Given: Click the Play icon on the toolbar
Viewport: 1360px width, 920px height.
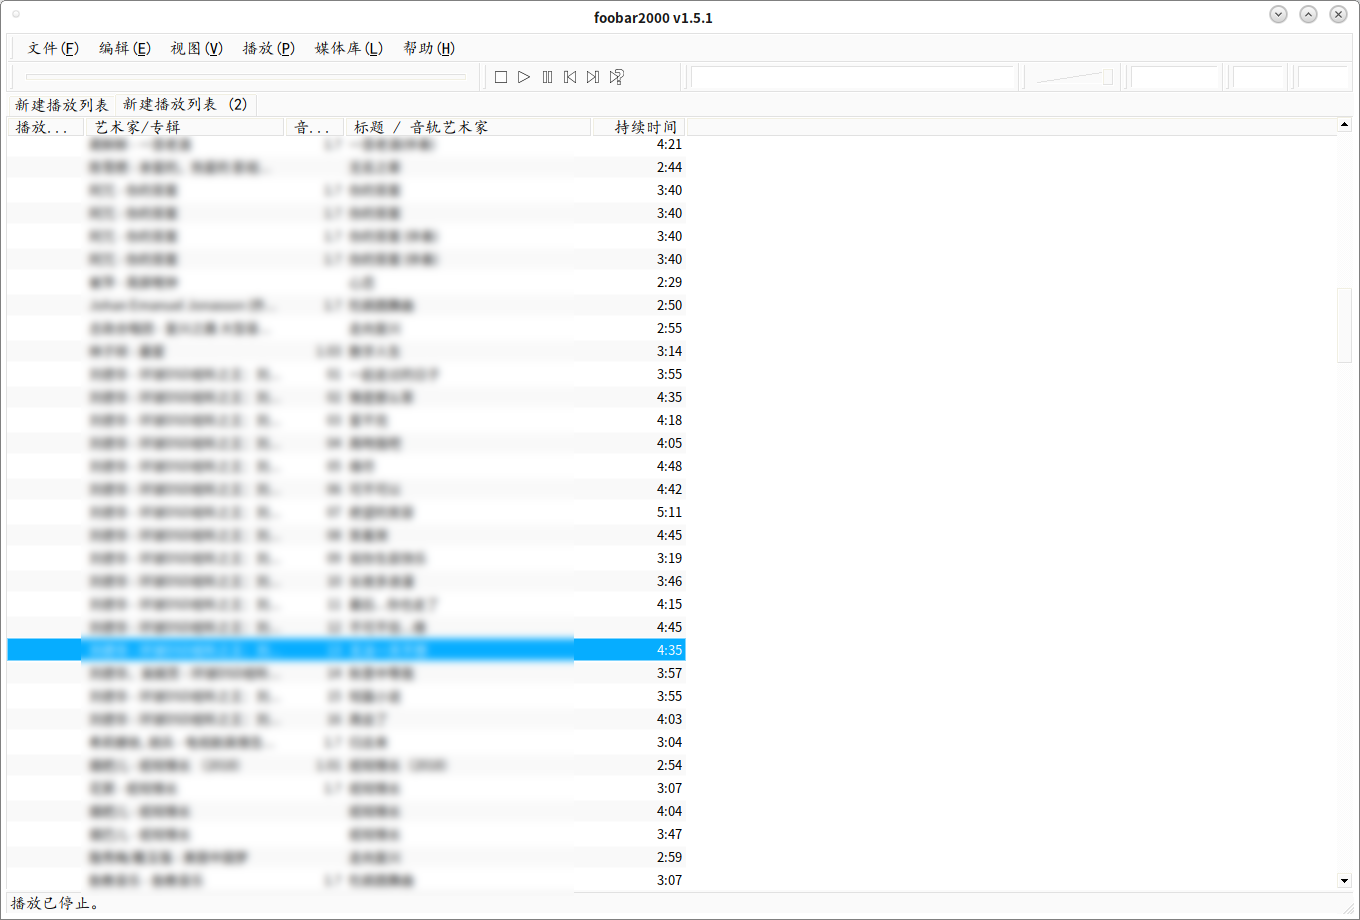Looking at the screenshot, I should [523, 76].
